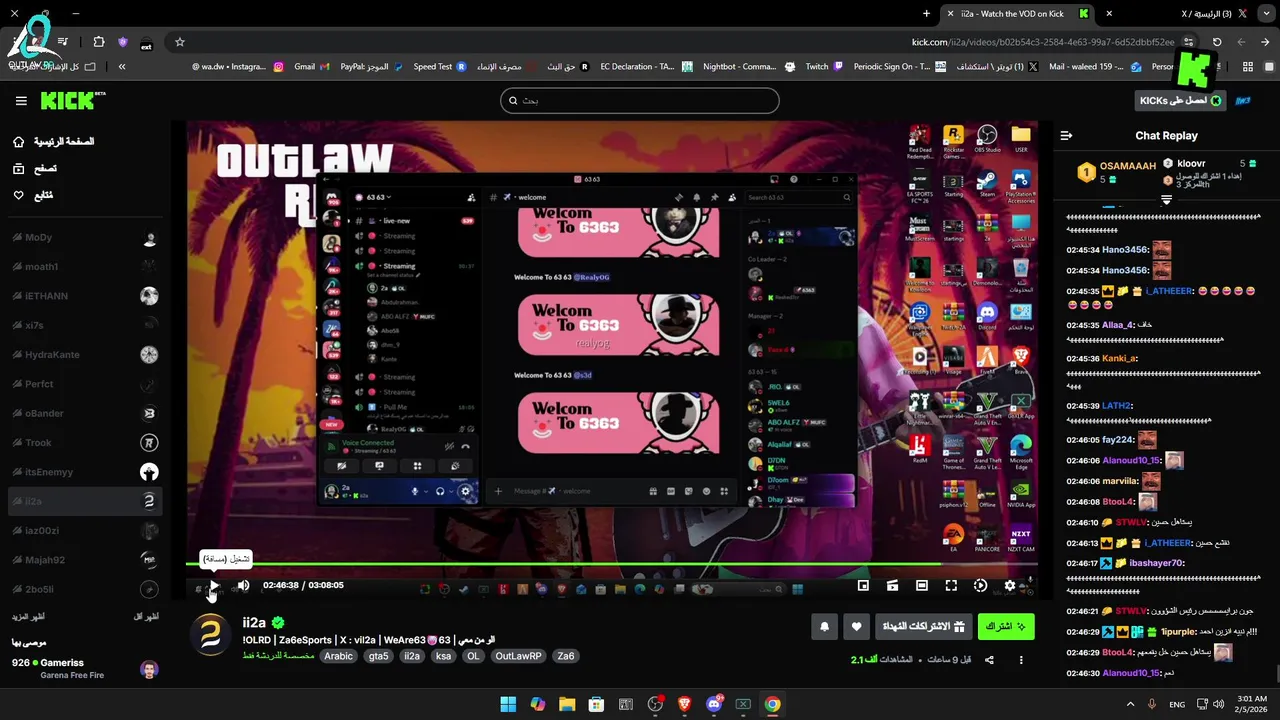Go to الصفحة الرئيسية in the sidebar
The width and height of the screenshot is (1280, 720).
point(55,142)
